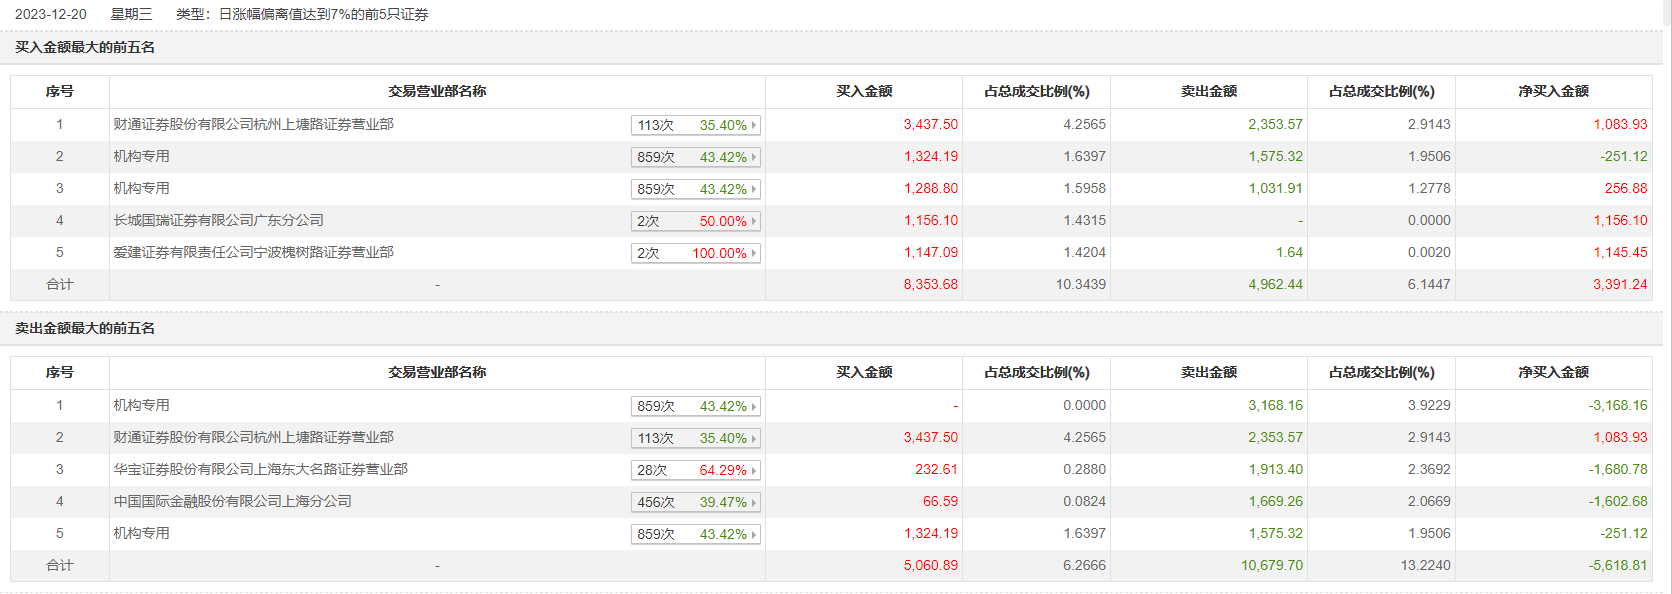
Task: Click 净买入金额 column header in sell table
Action: click(x=1553, y=372)
